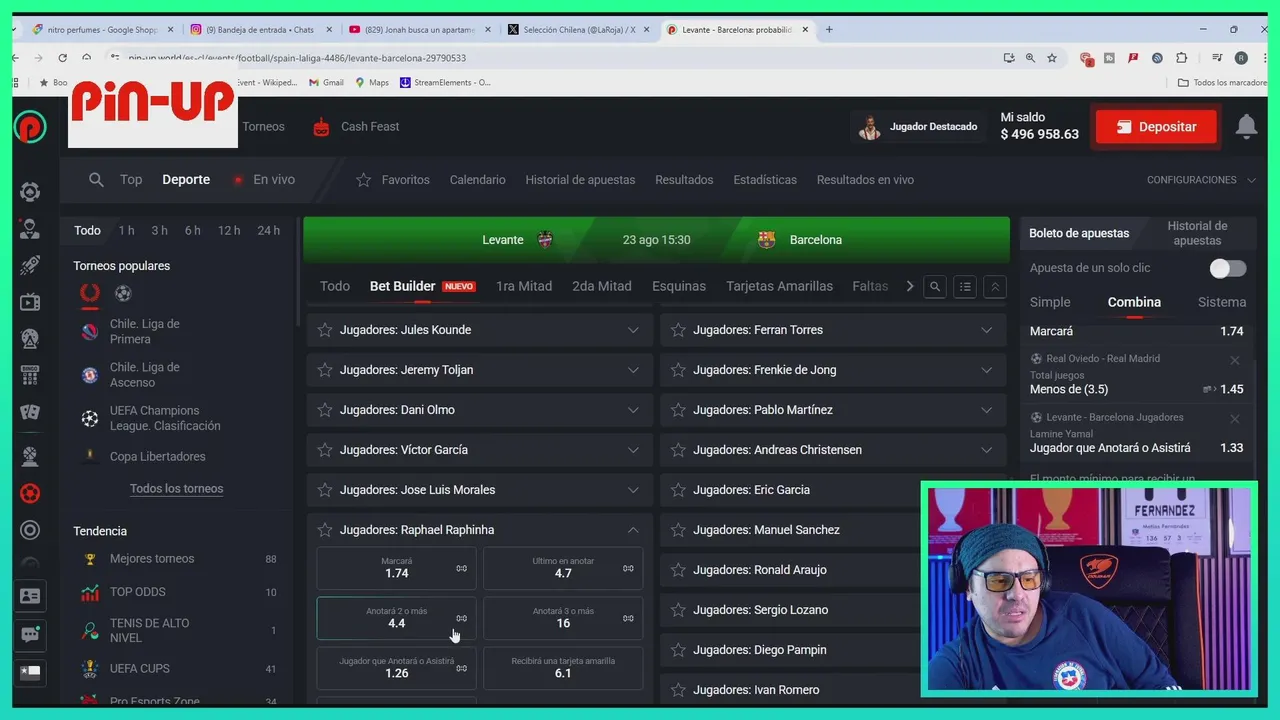Open Todos los torneos link
This screenshot has height=720, width=1280.
coord(176,489)
